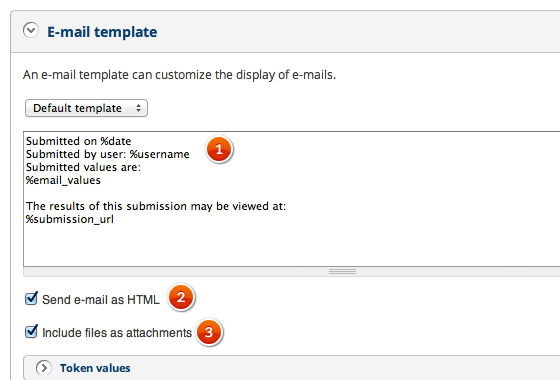Click the 'Submitted on %date' line
The width and height of the screenshot is (560, 380).
coord(79,141)
